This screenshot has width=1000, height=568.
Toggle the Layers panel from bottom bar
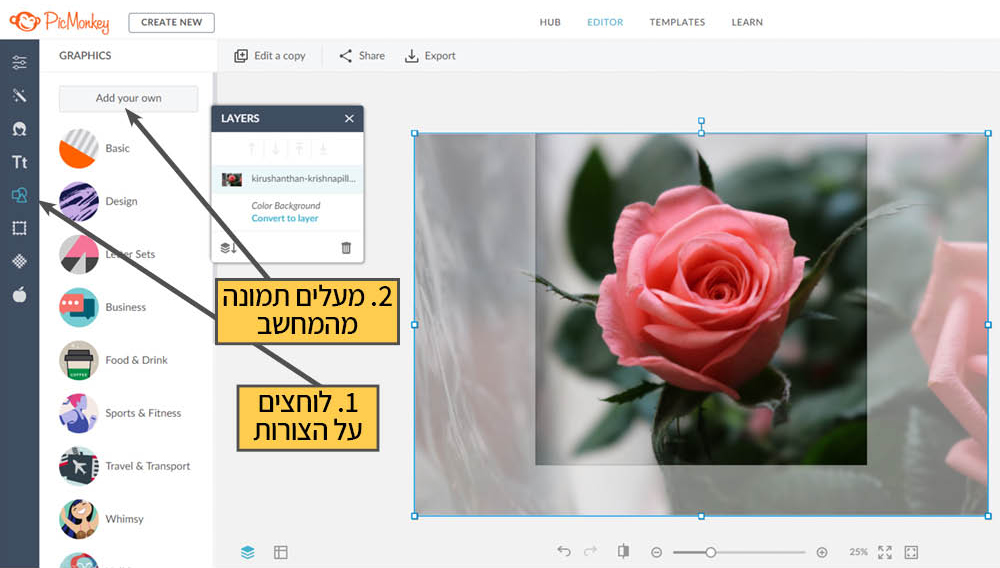248,552
